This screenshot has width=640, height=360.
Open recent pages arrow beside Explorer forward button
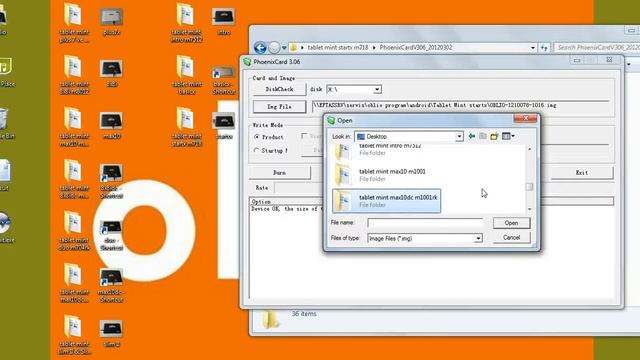(x=284, y=48)
